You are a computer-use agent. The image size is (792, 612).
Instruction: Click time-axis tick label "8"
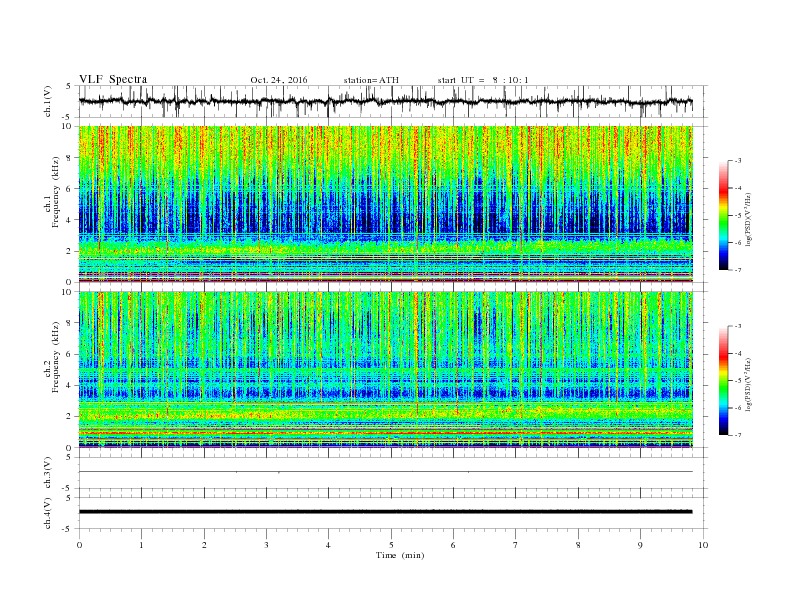coord(578,545)
